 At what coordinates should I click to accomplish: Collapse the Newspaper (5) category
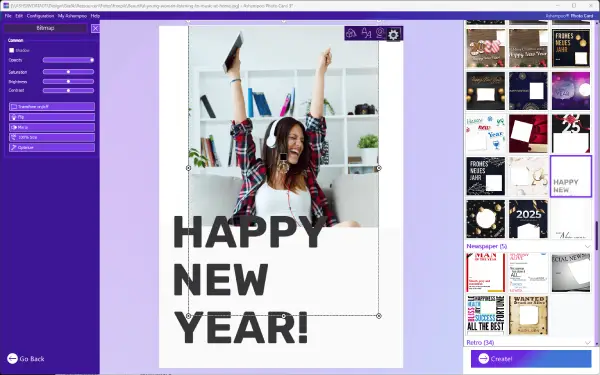tap(588, 246)
